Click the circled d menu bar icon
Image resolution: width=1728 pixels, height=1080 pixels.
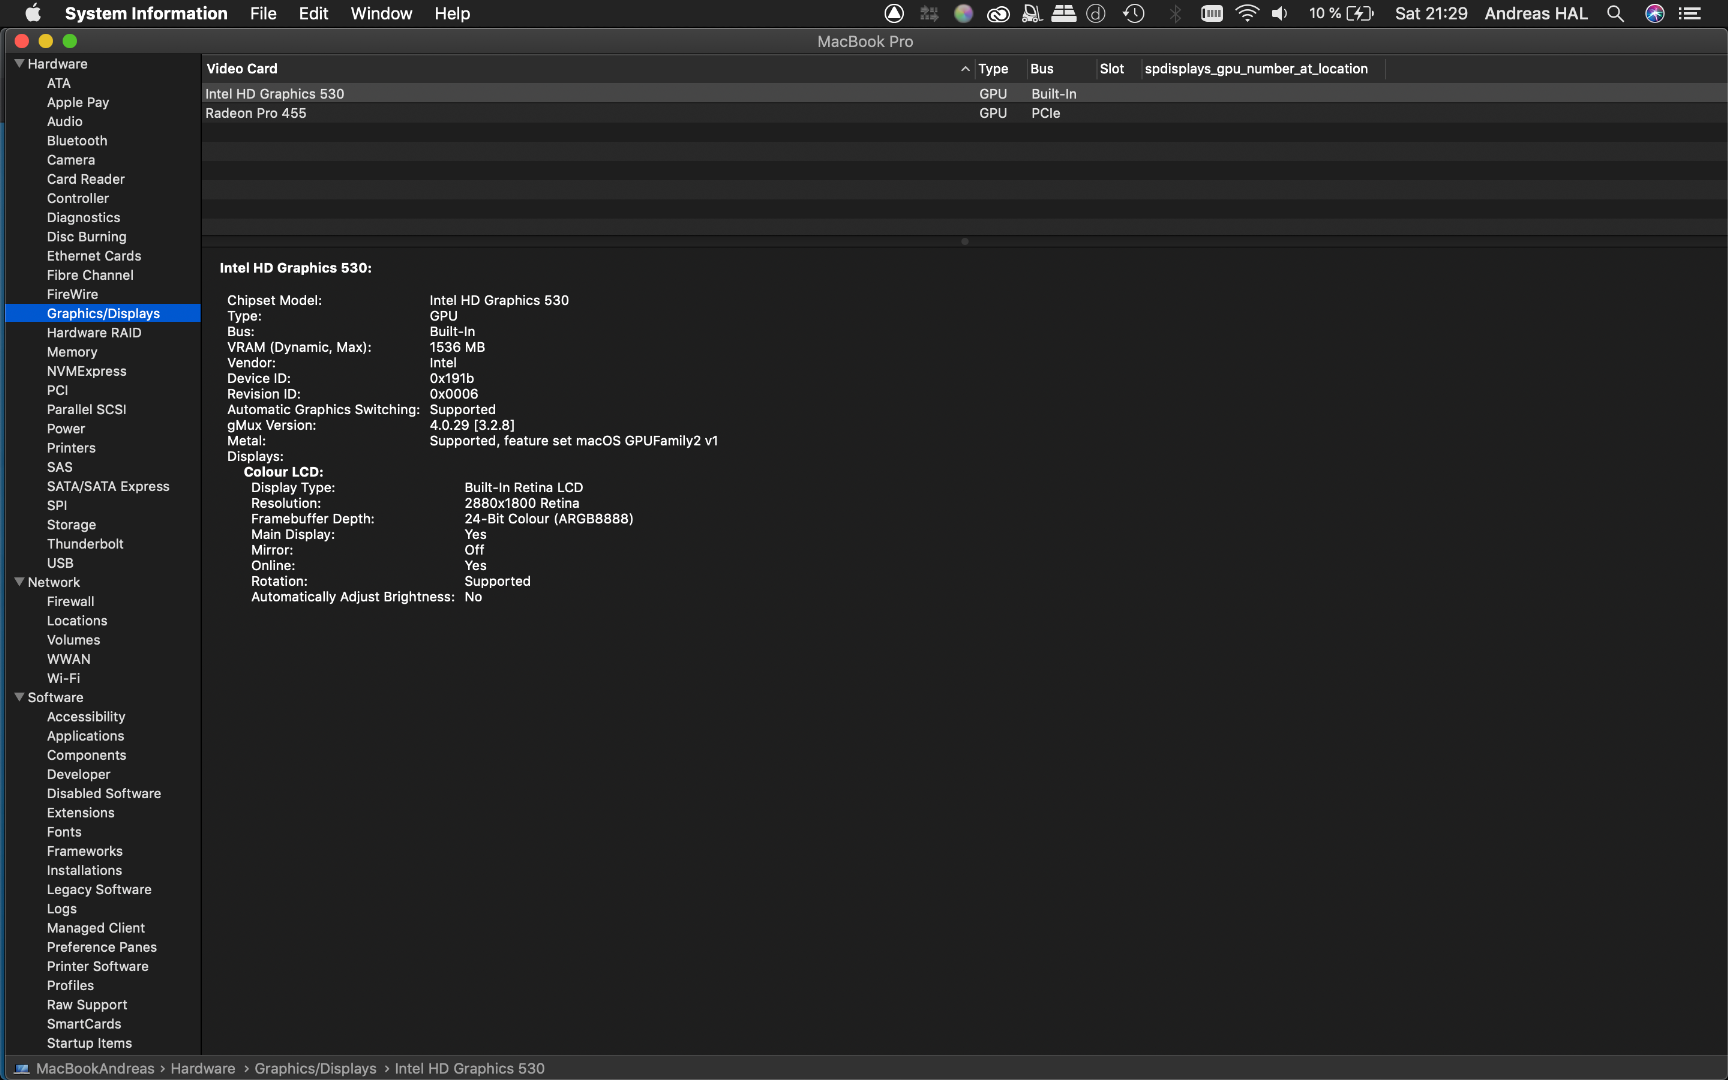[x=1096, y=13]
